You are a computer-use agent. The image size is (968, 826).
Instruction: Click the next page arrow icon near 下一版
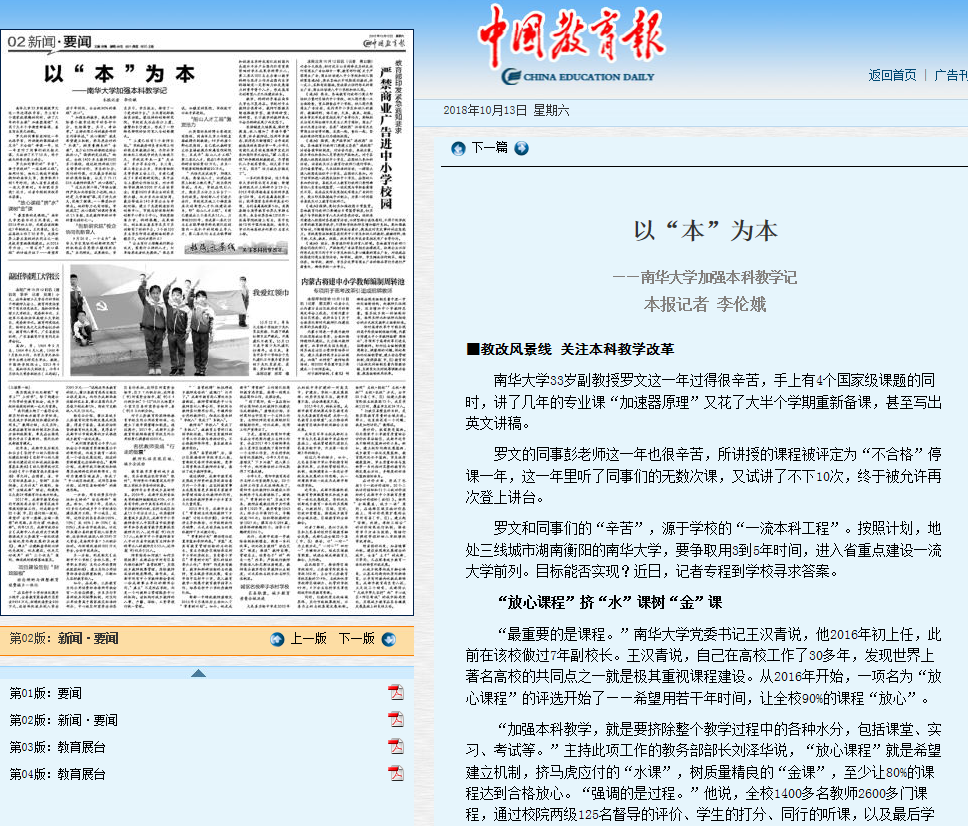(389, 639)
